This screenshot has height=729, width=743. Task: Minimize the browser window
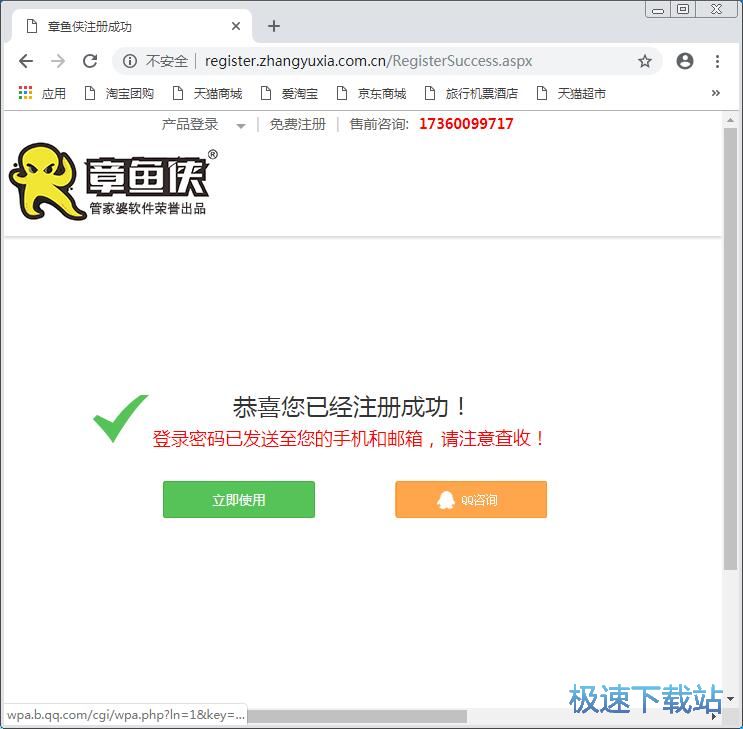(658, 9)
